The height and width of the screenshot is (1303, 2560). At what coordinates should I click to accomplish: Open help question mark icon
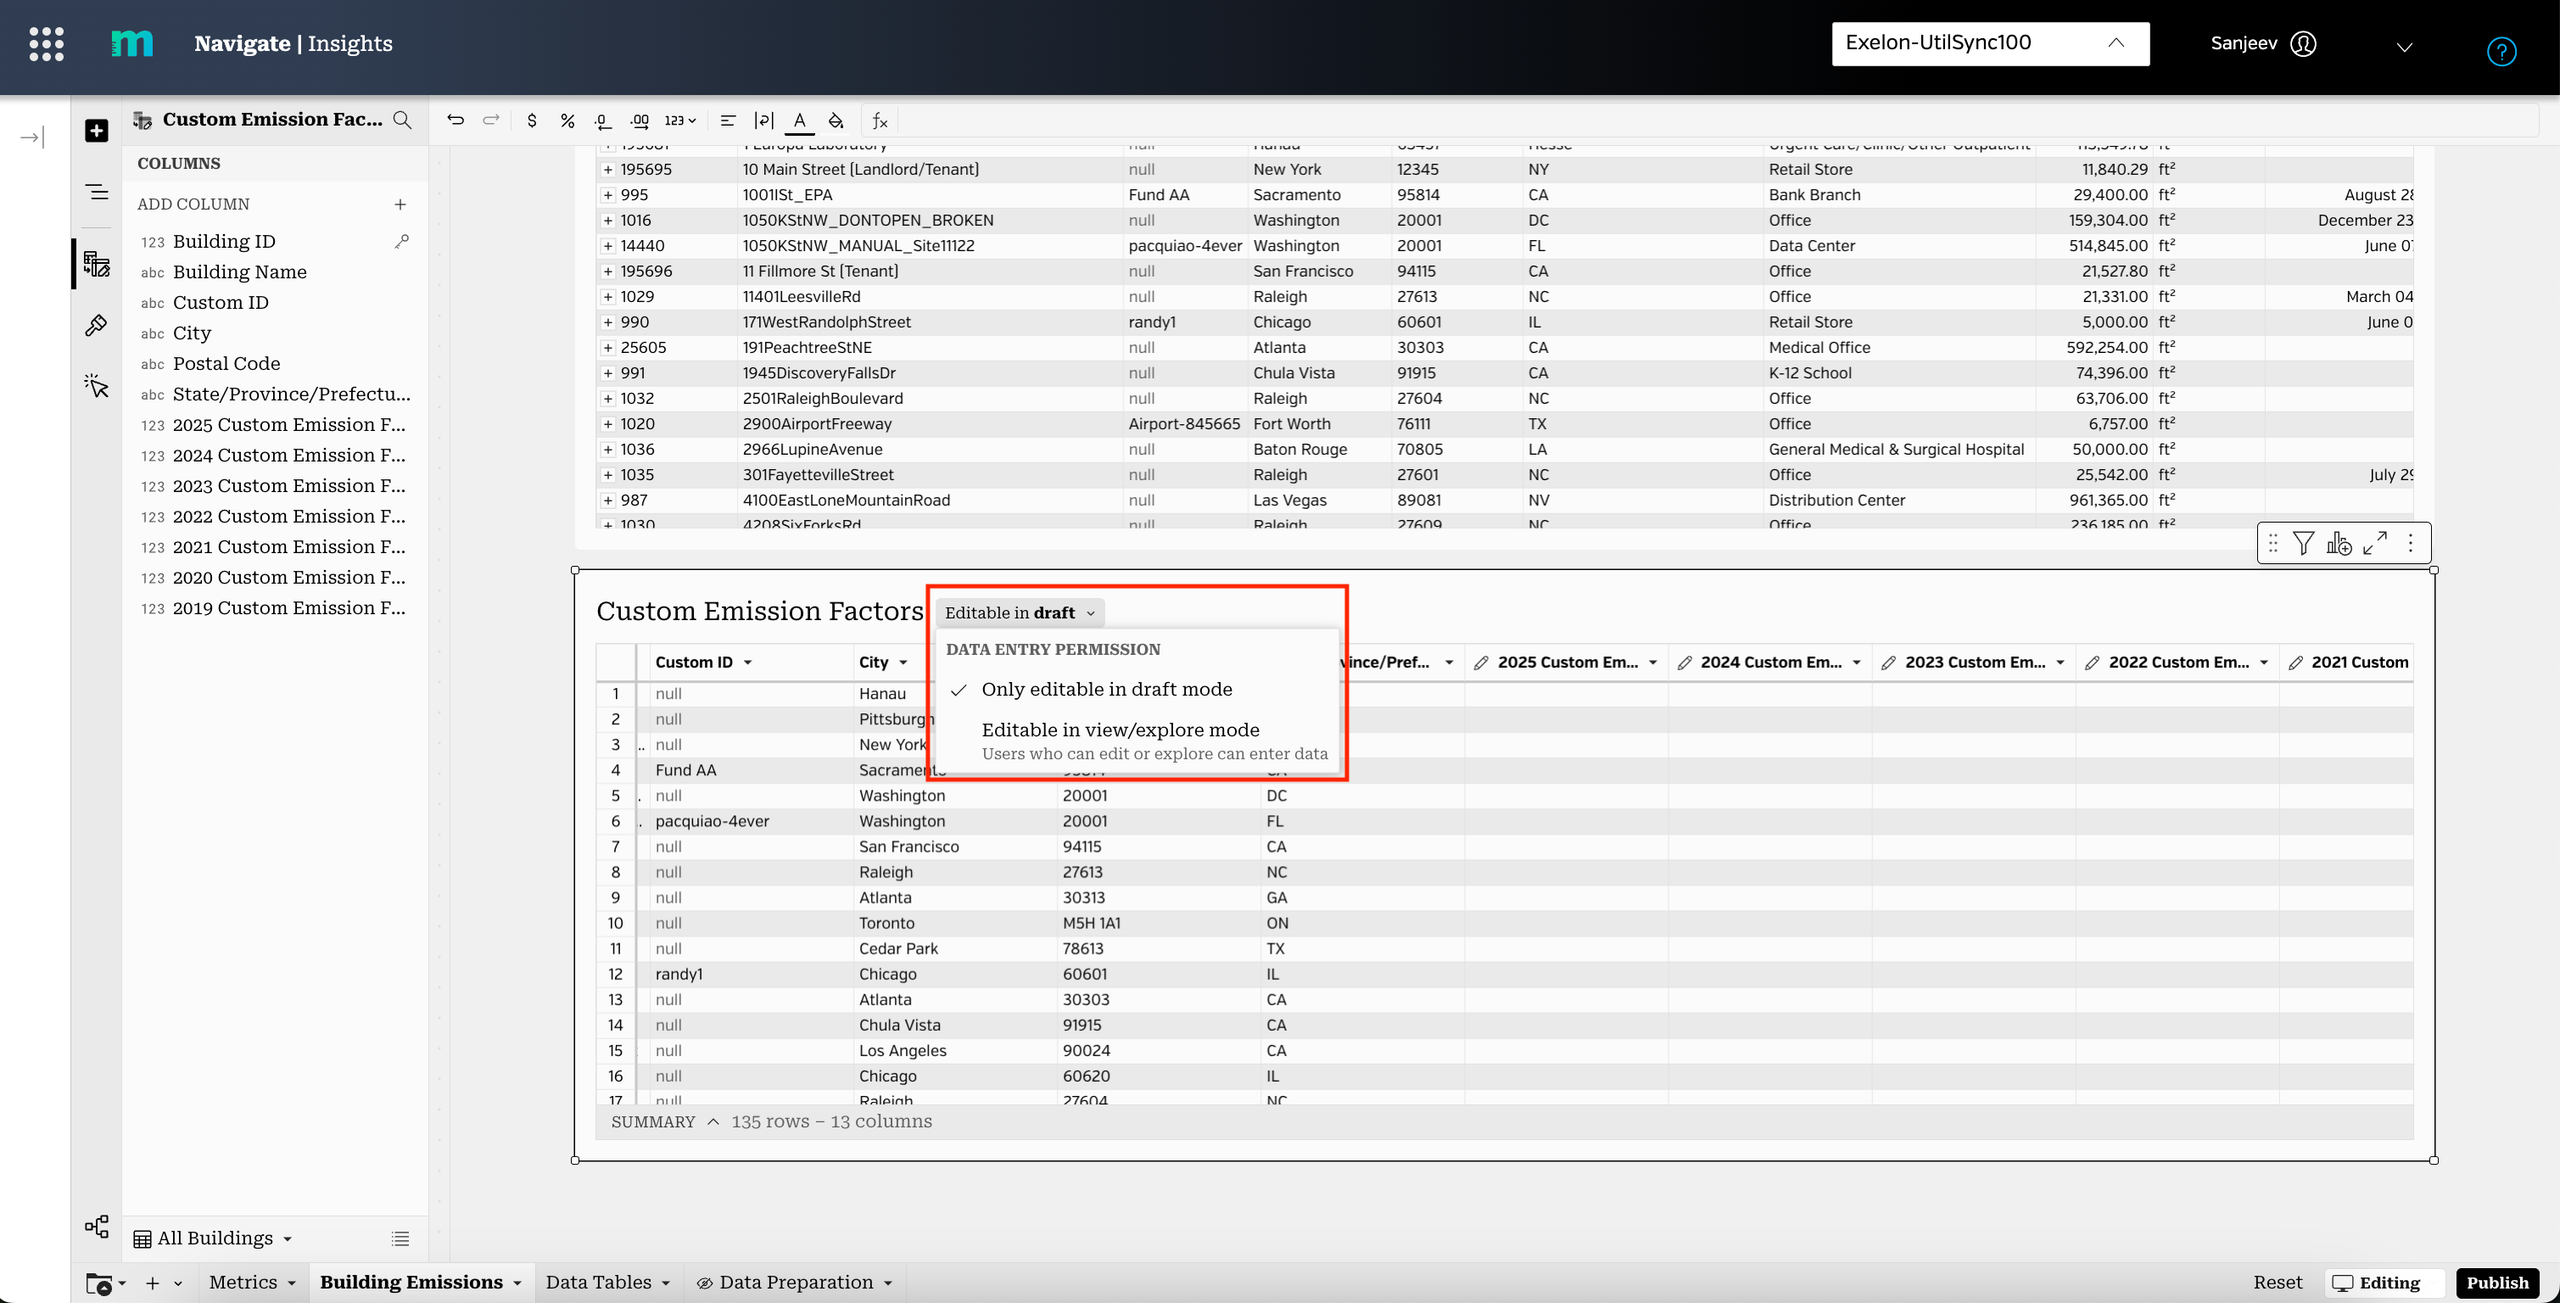(x=2501, y=52)
